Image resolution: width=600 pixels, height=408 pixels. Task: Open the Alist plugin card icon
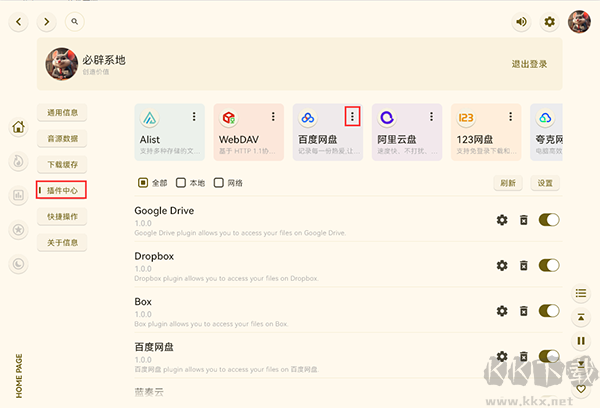[150, 118]
